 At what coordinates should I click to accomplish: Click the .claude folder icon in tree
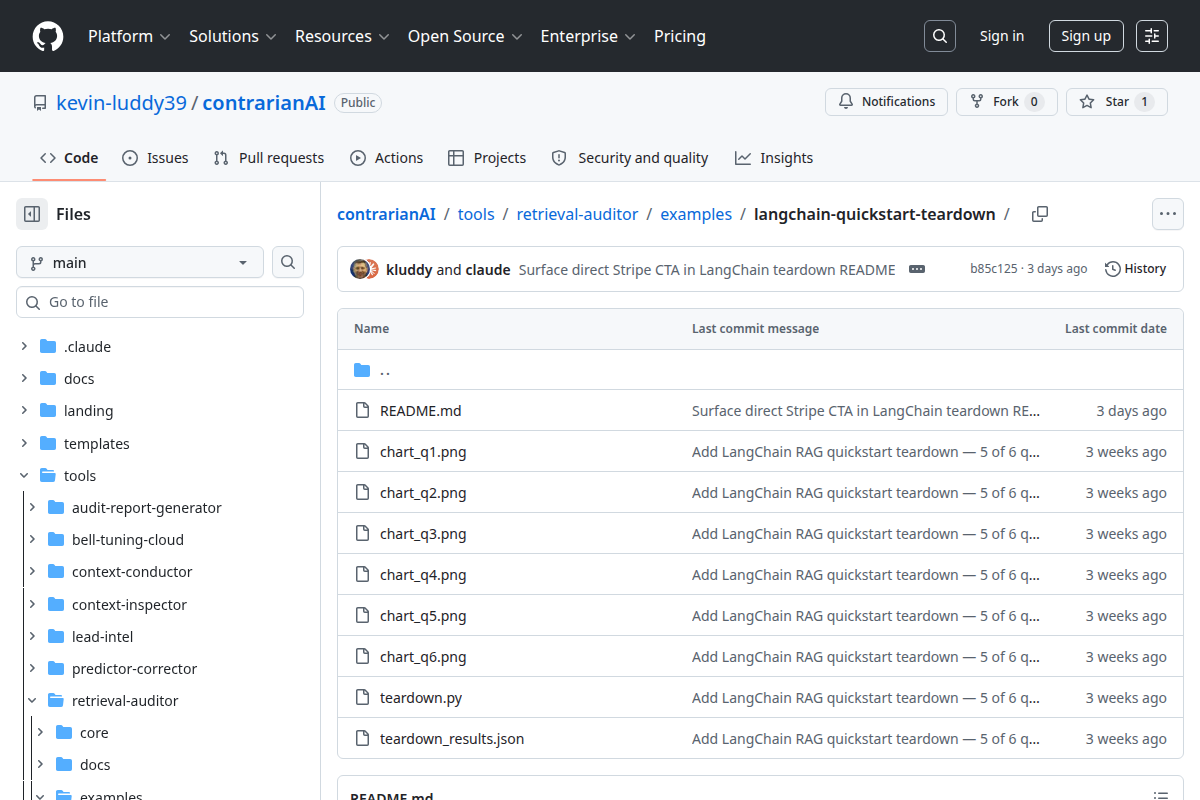tap(48, 346)
